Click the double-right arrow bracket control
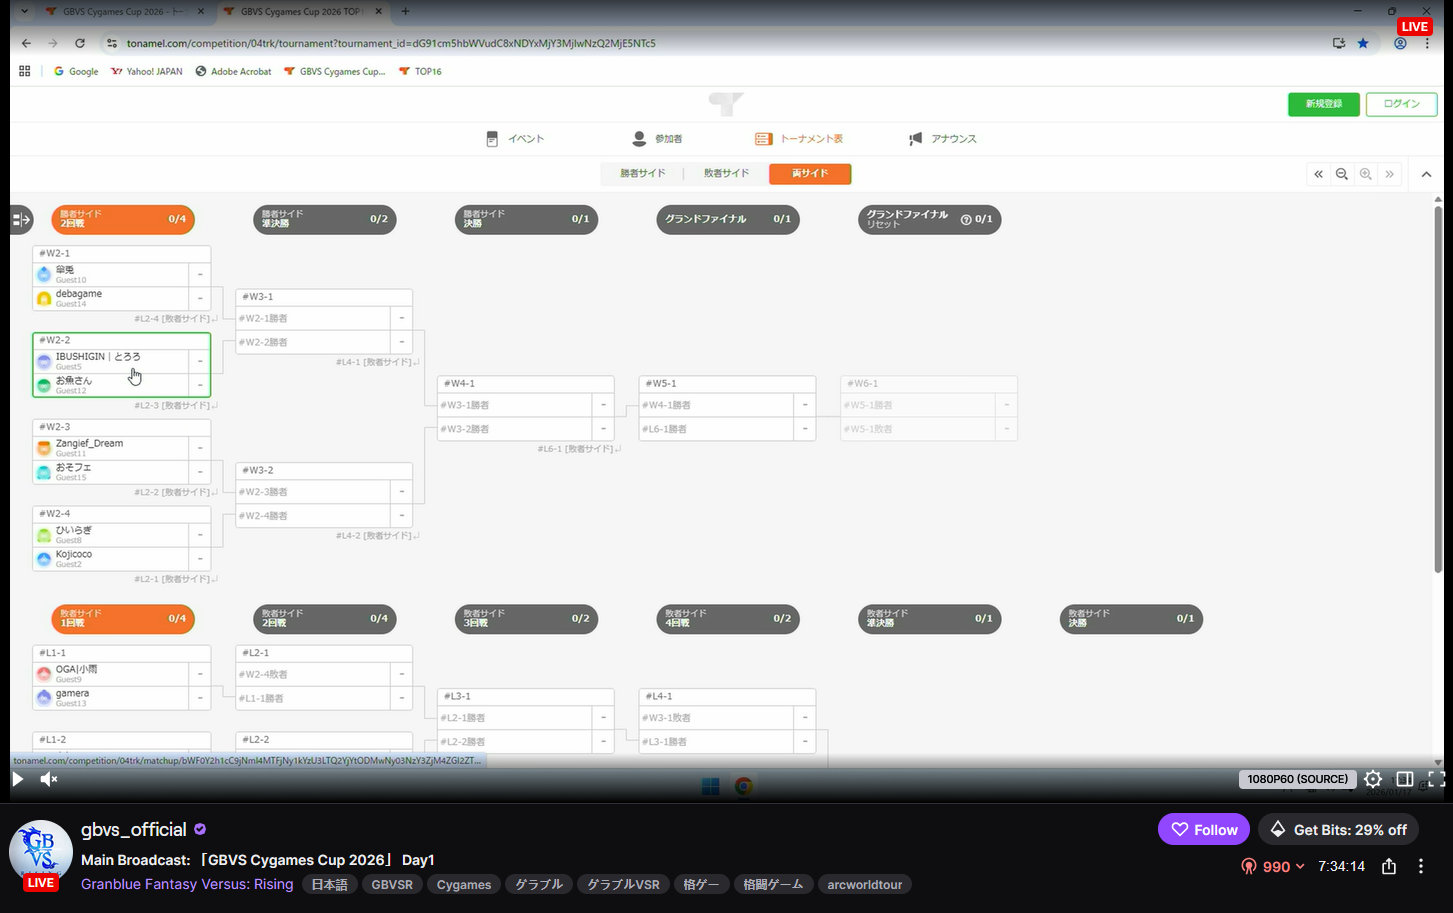 [1389, 174]
